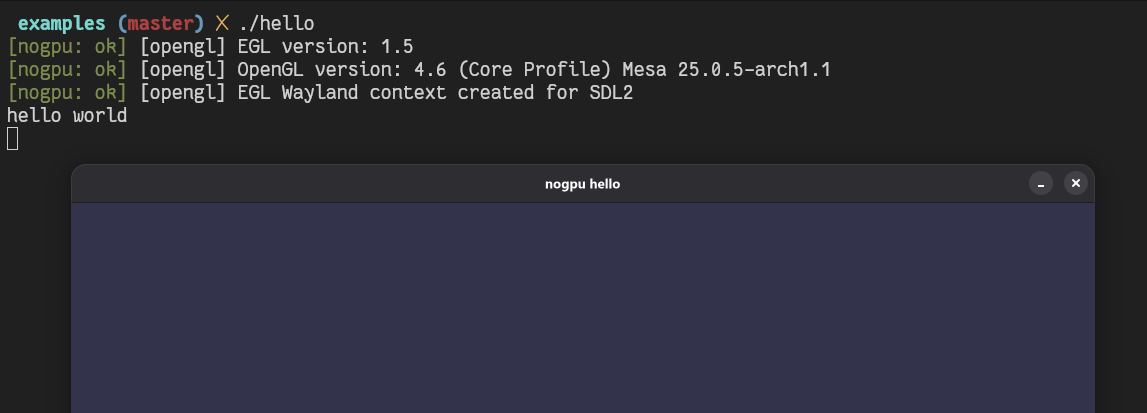The height and width of the screenshot is (413, 1147).
Task: Click the './hello' command text
Action: point(277,23)
